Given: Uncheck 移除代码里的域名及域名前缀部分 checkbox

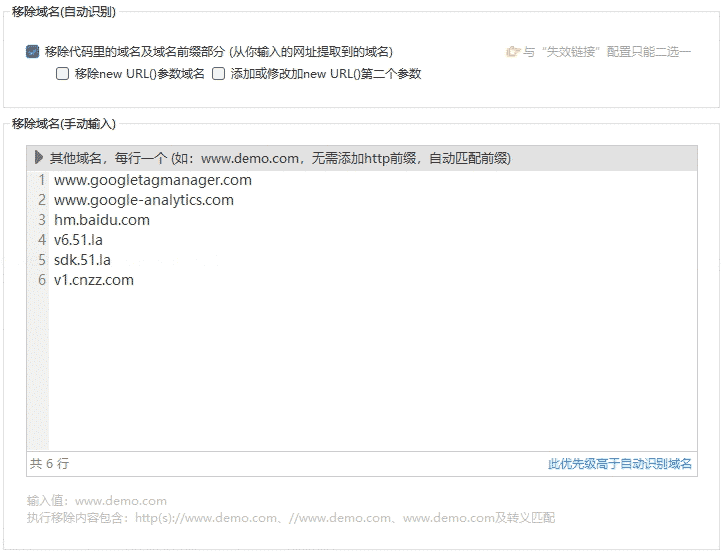Looking at the screenshot, I should (32, 52).
